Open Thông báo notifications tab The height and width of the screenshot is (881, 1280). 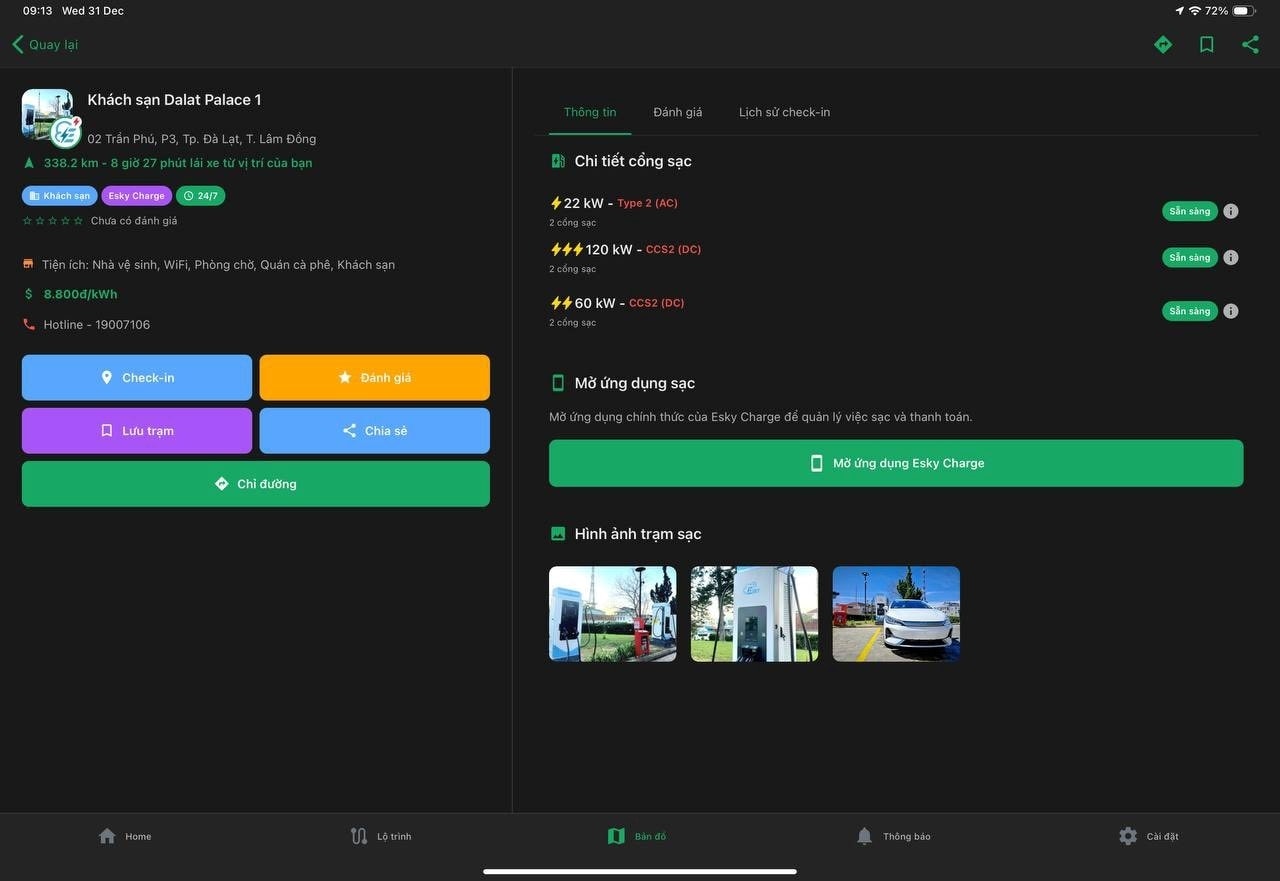[x=893, y=836]
